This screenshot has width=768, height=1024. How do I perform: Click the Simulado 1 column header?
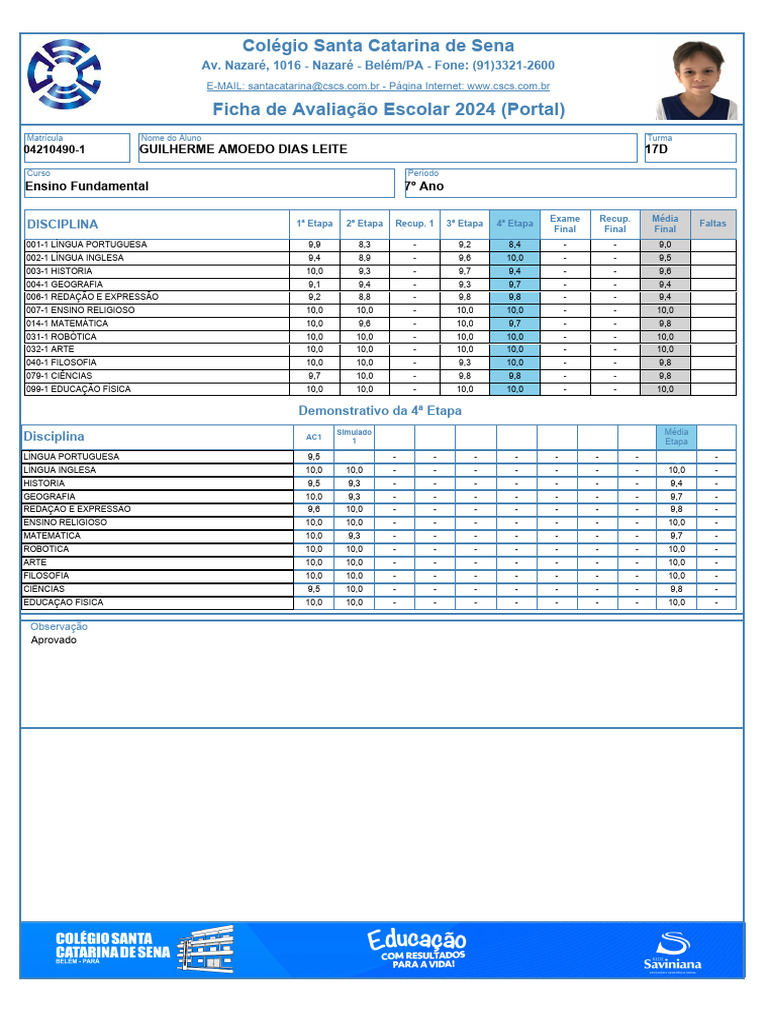[x=354, y=436]
